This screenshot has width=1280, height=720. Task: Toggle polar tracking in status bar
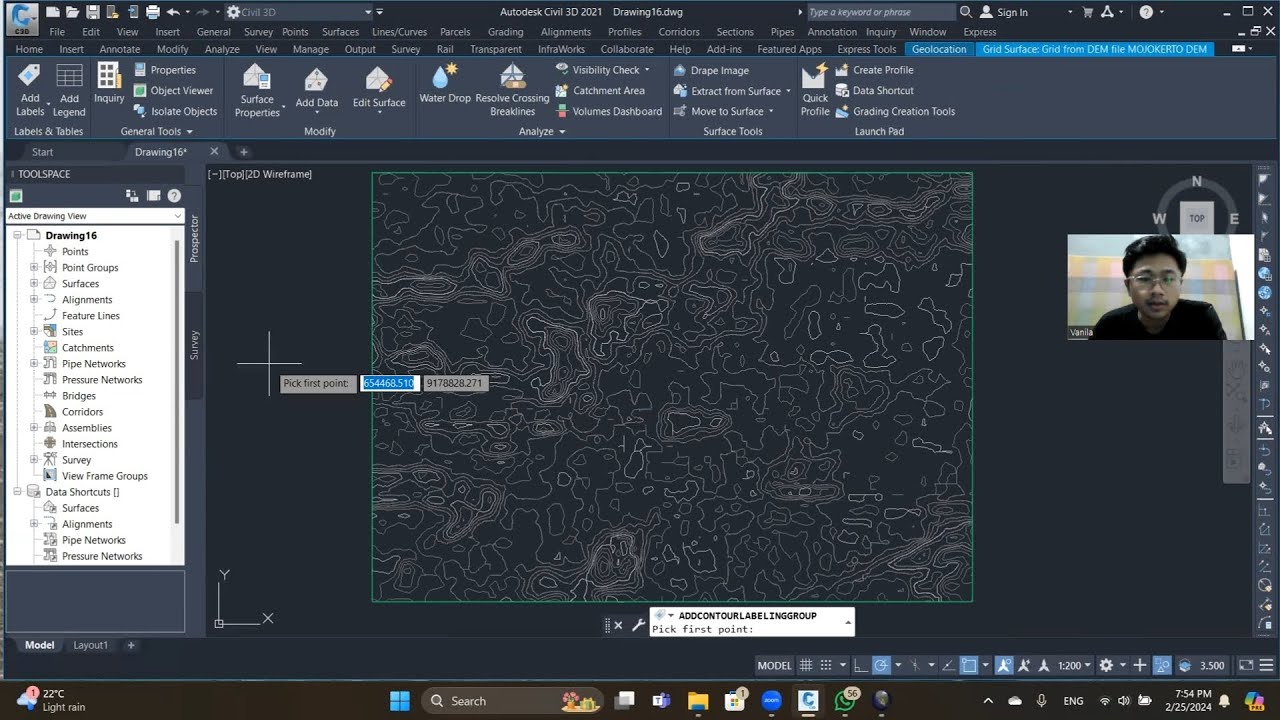[x=881, y=665]
